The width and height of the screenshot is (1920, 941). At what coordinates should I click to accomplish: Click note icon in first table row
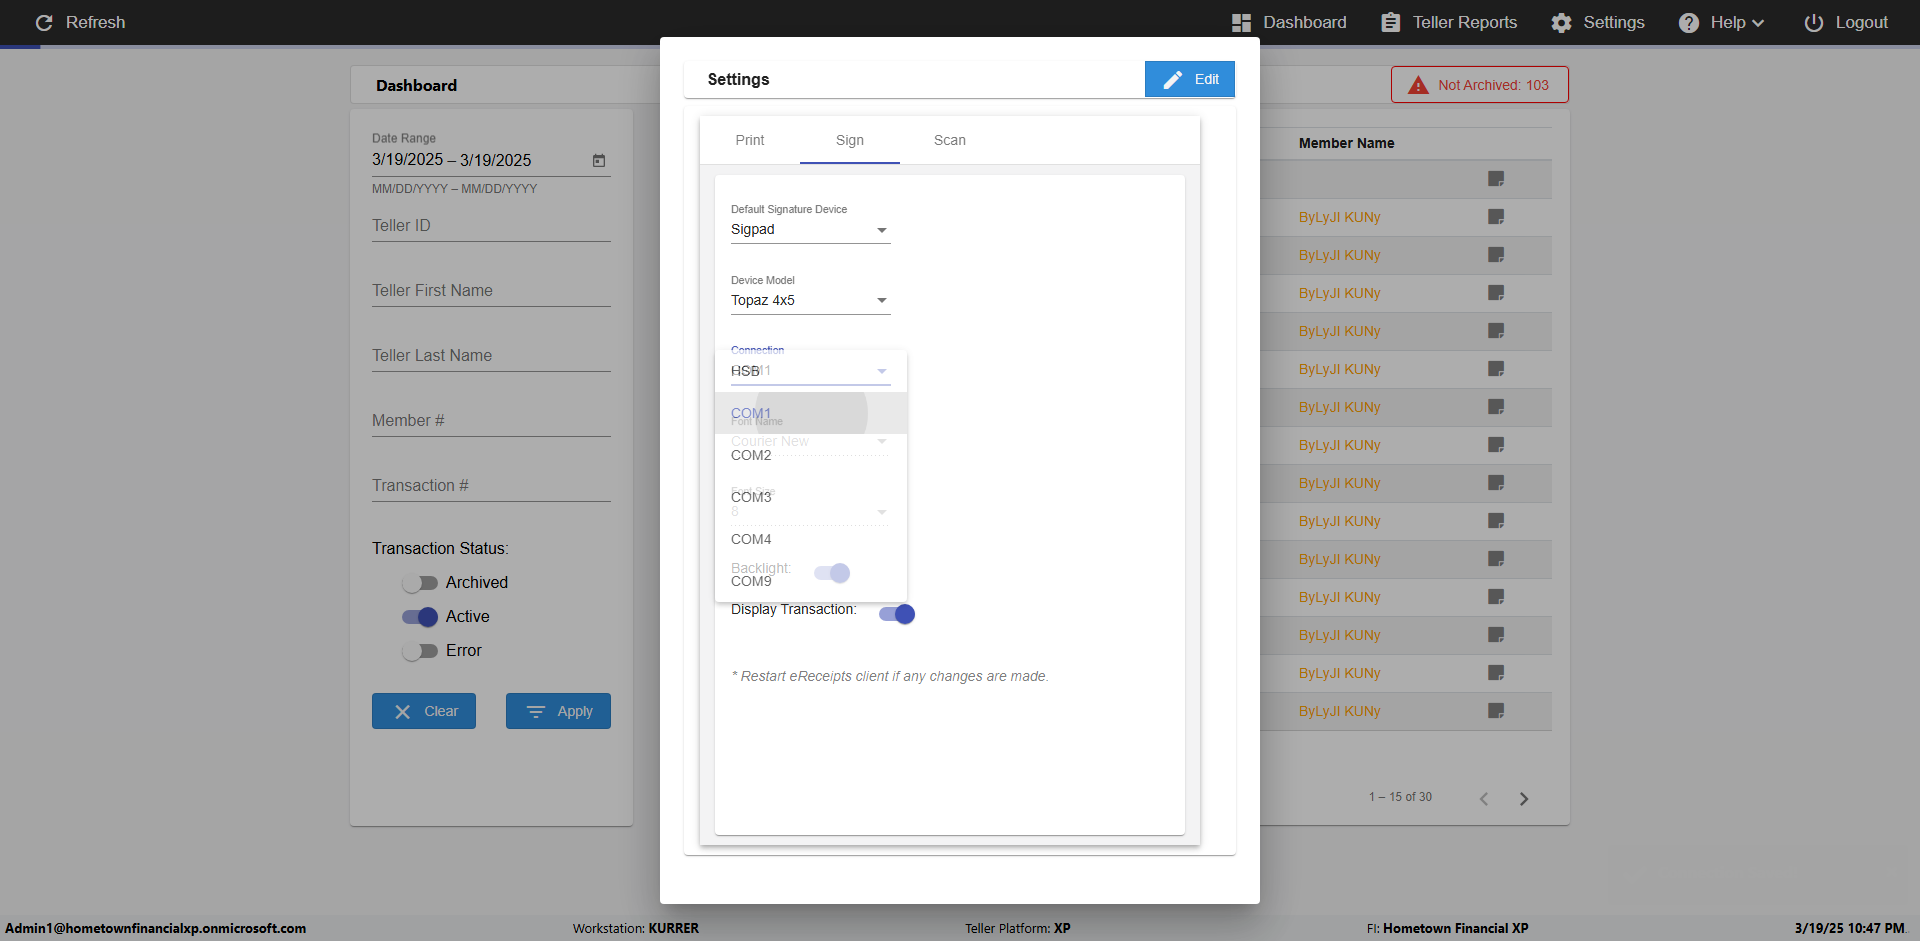[x=1496, y=179]
